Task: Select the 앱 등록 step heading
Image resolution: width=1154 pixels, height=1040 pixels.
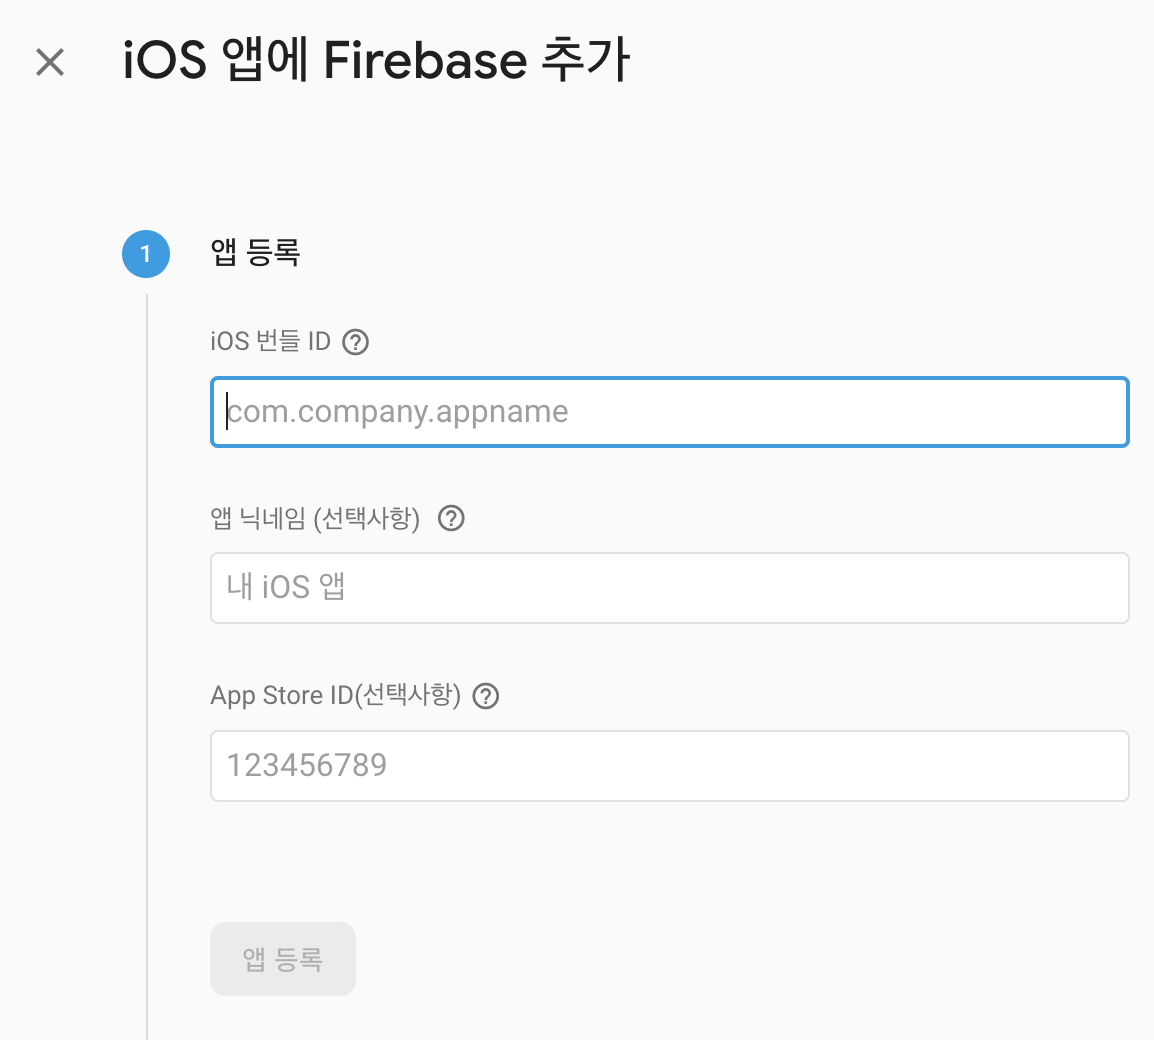Action: [x=255, y=253]
